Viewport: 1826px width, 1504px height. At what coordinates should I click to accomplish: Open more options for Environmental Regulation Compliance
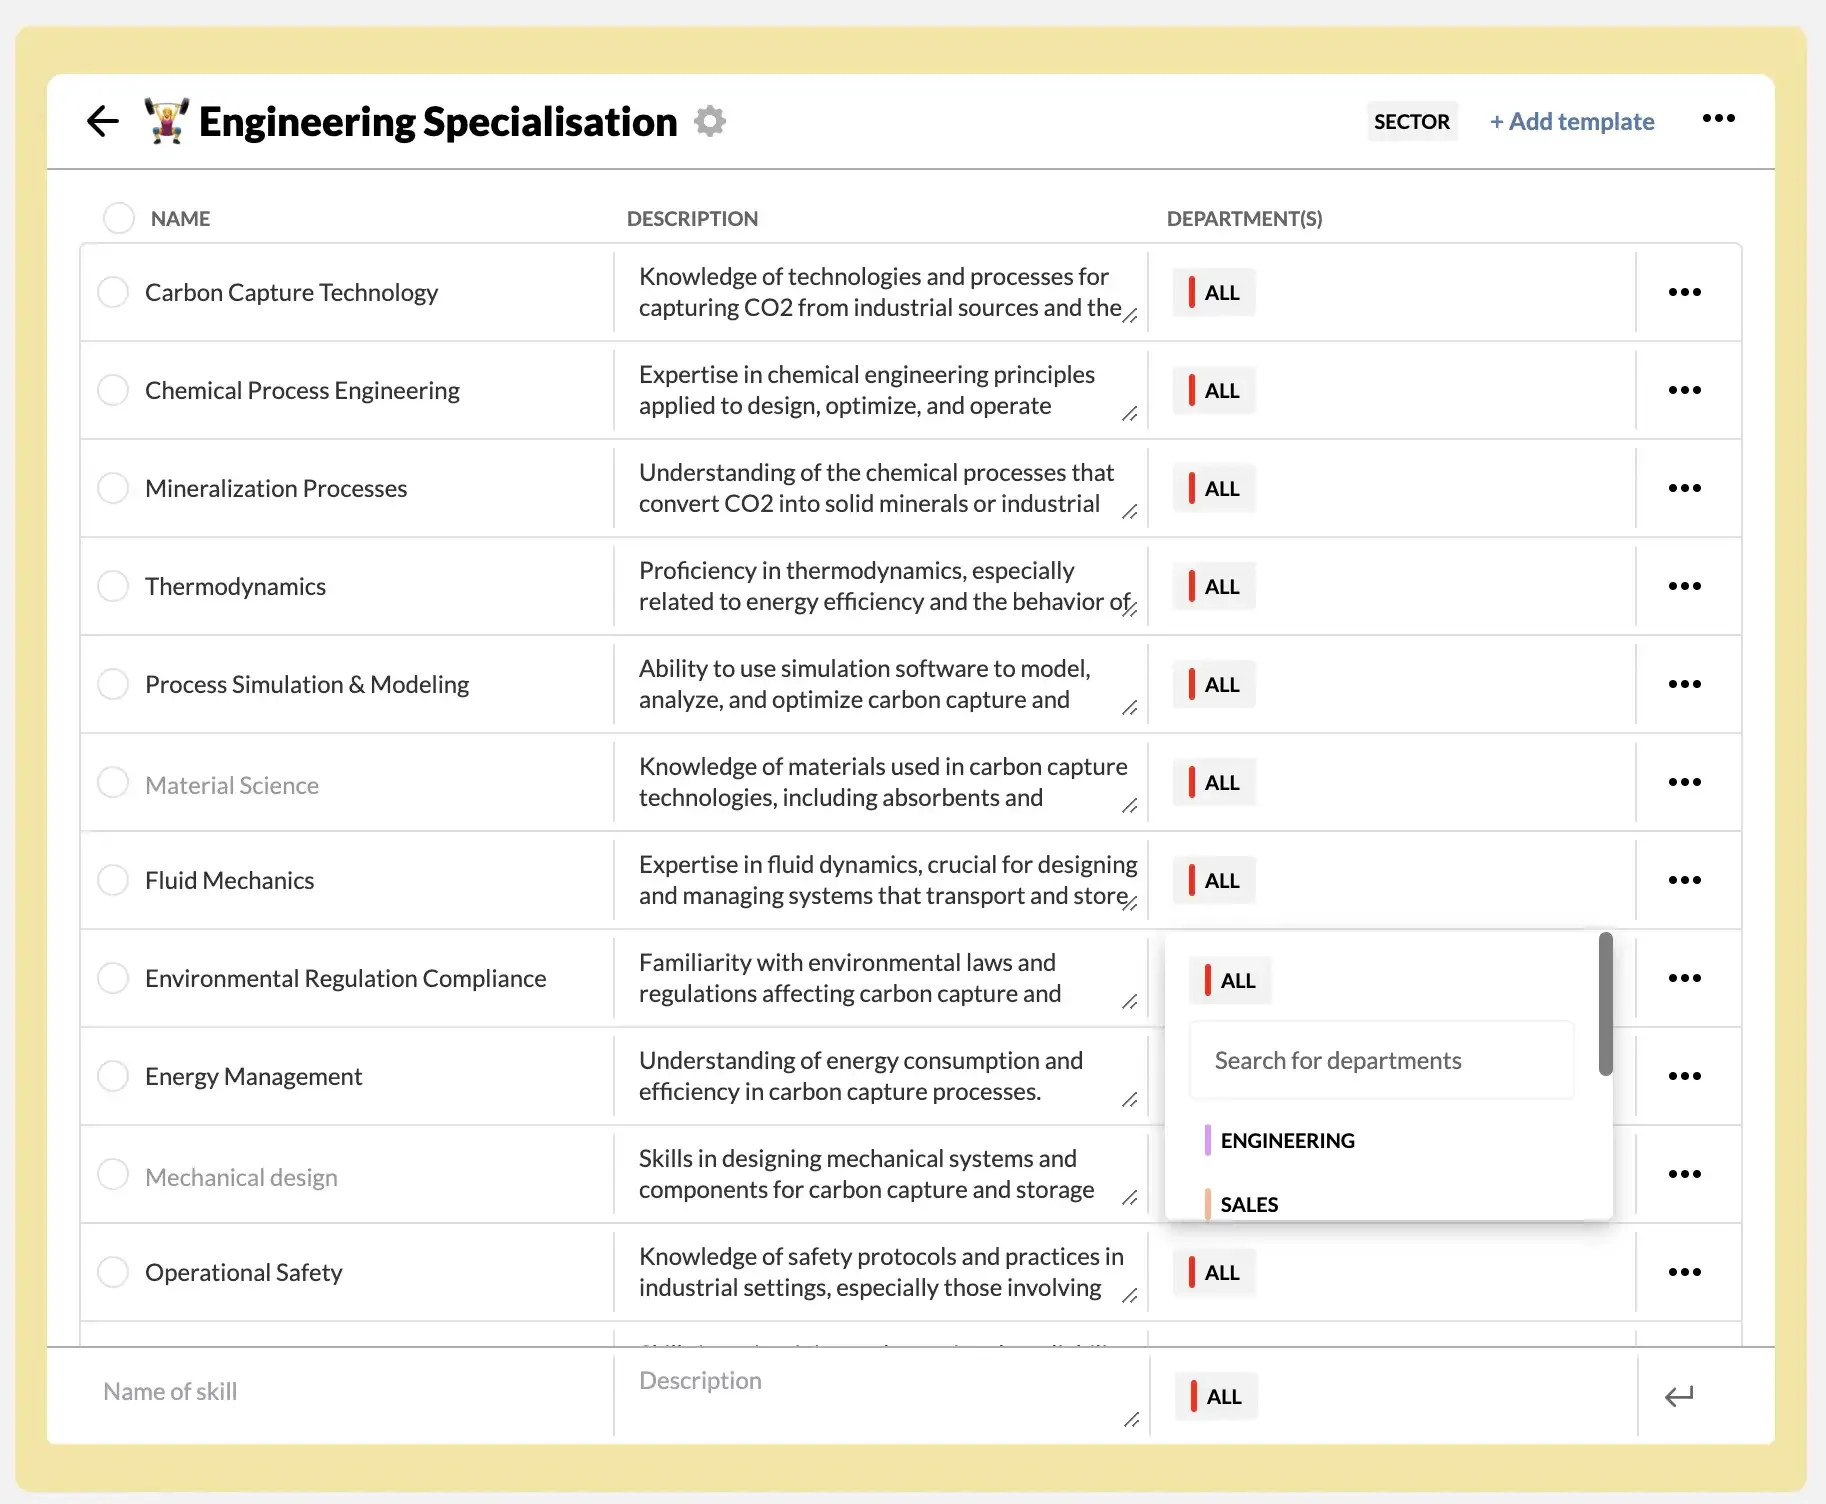[1685, 978]
